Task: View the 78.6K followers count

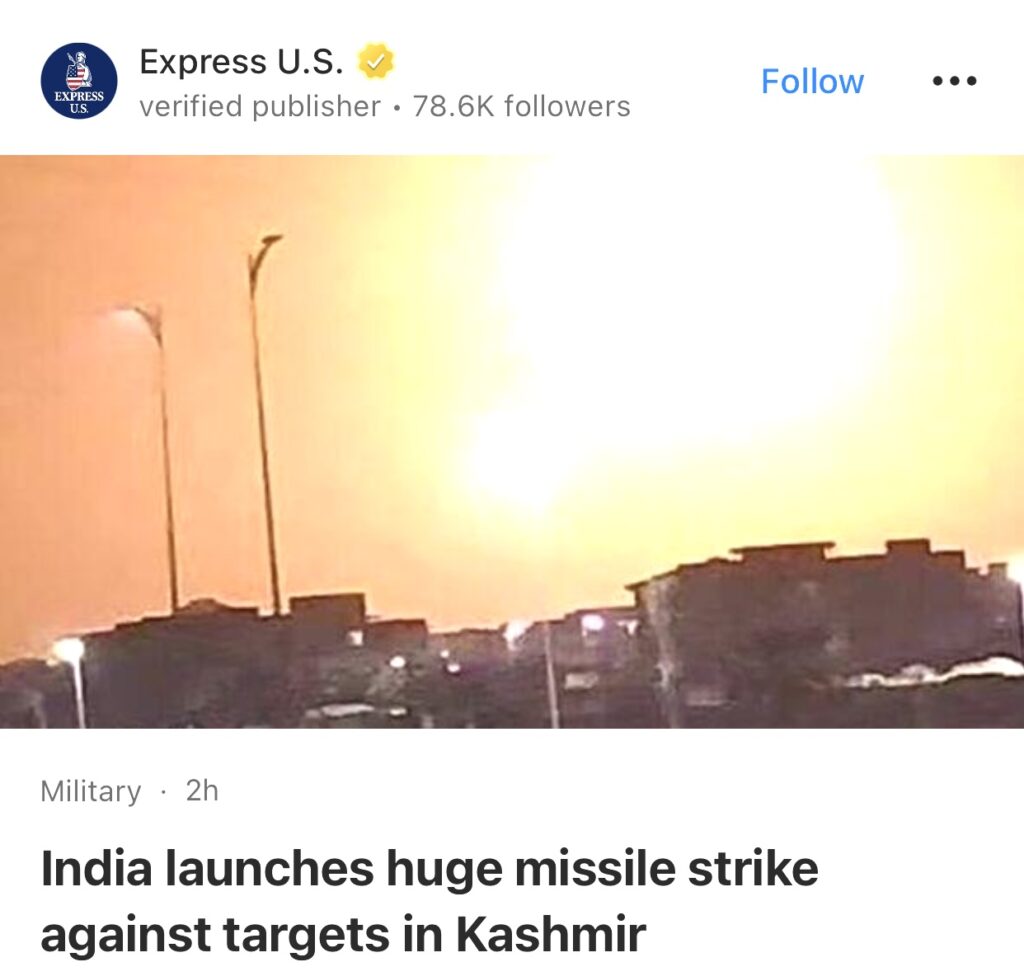Action: [x=521, y=106]
